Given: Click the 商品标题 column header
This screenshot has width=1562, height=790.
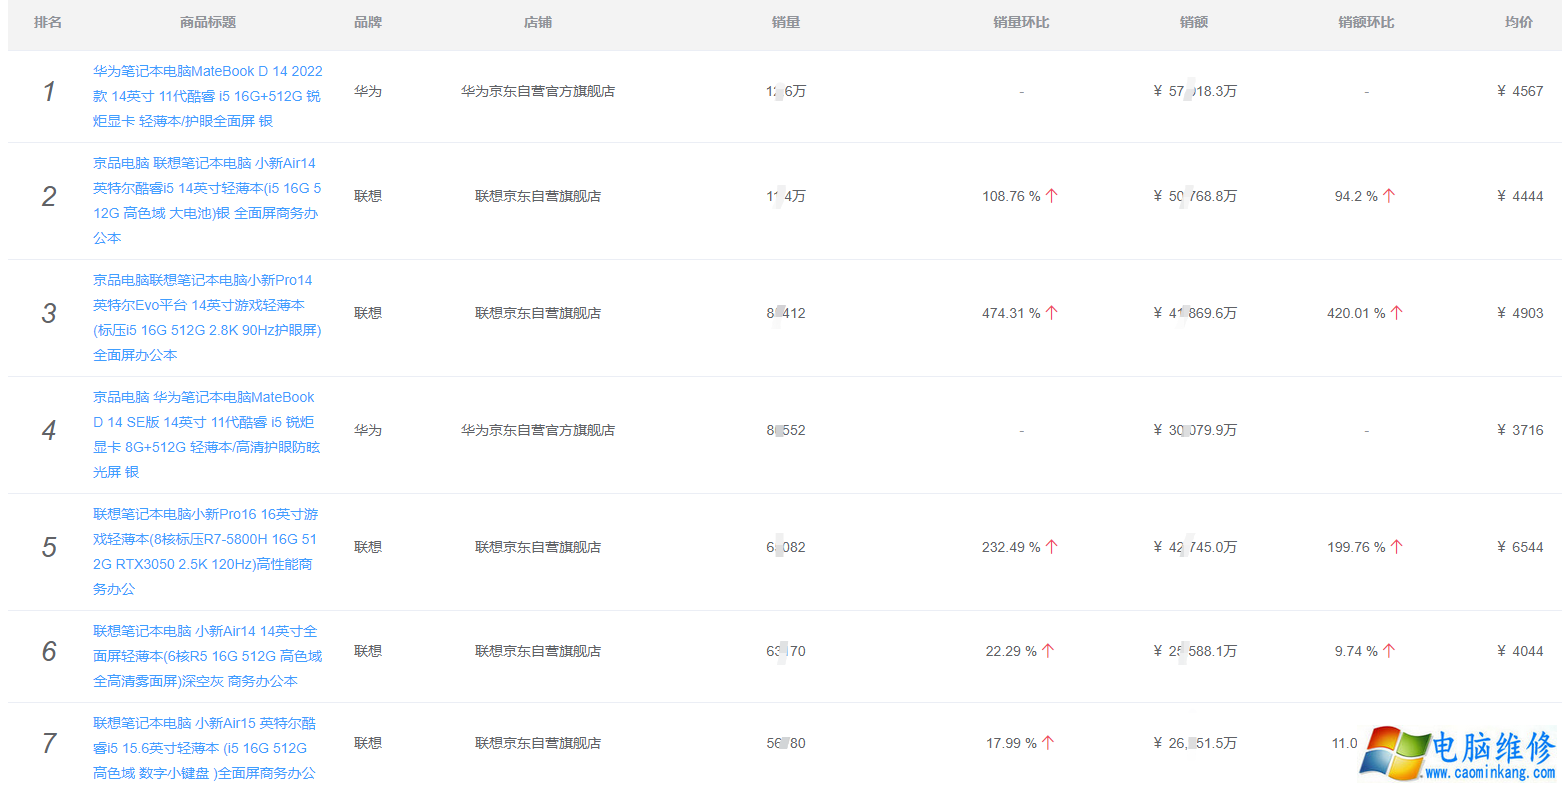Looking at the screenshot, I should pyautogui.click(x=208, y=22).
